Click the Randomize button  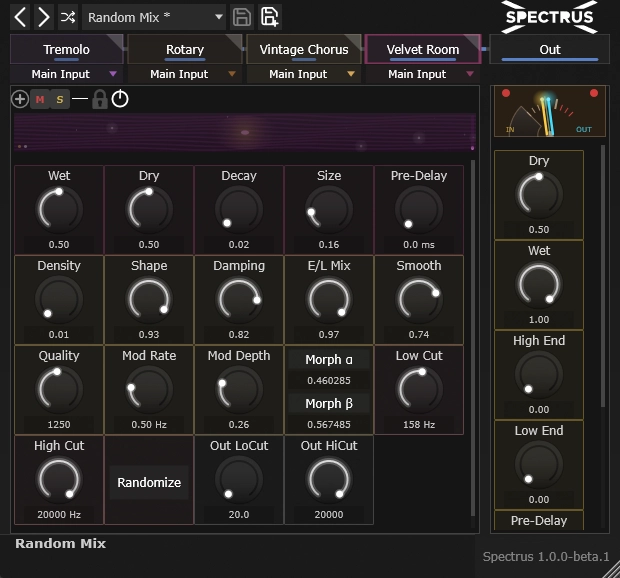(x=149, y=482)
